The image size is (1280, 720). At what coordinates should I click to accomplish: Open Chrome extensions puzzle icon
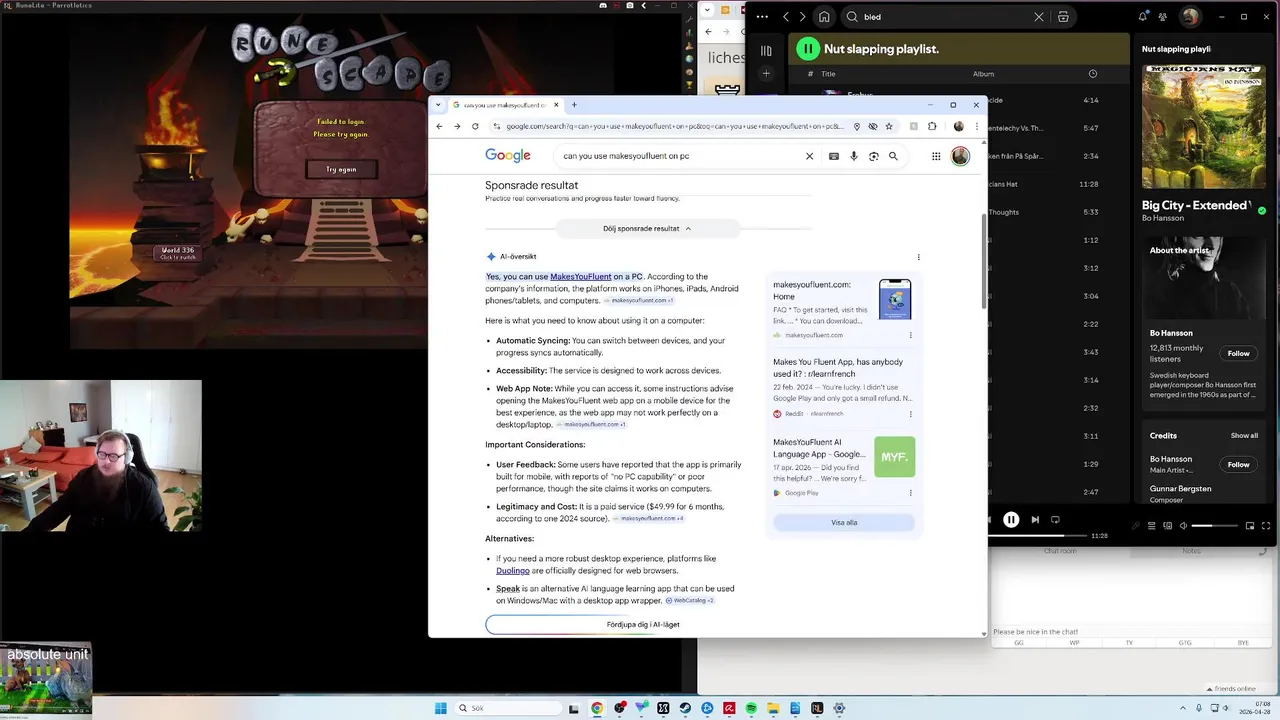(932, 126)
